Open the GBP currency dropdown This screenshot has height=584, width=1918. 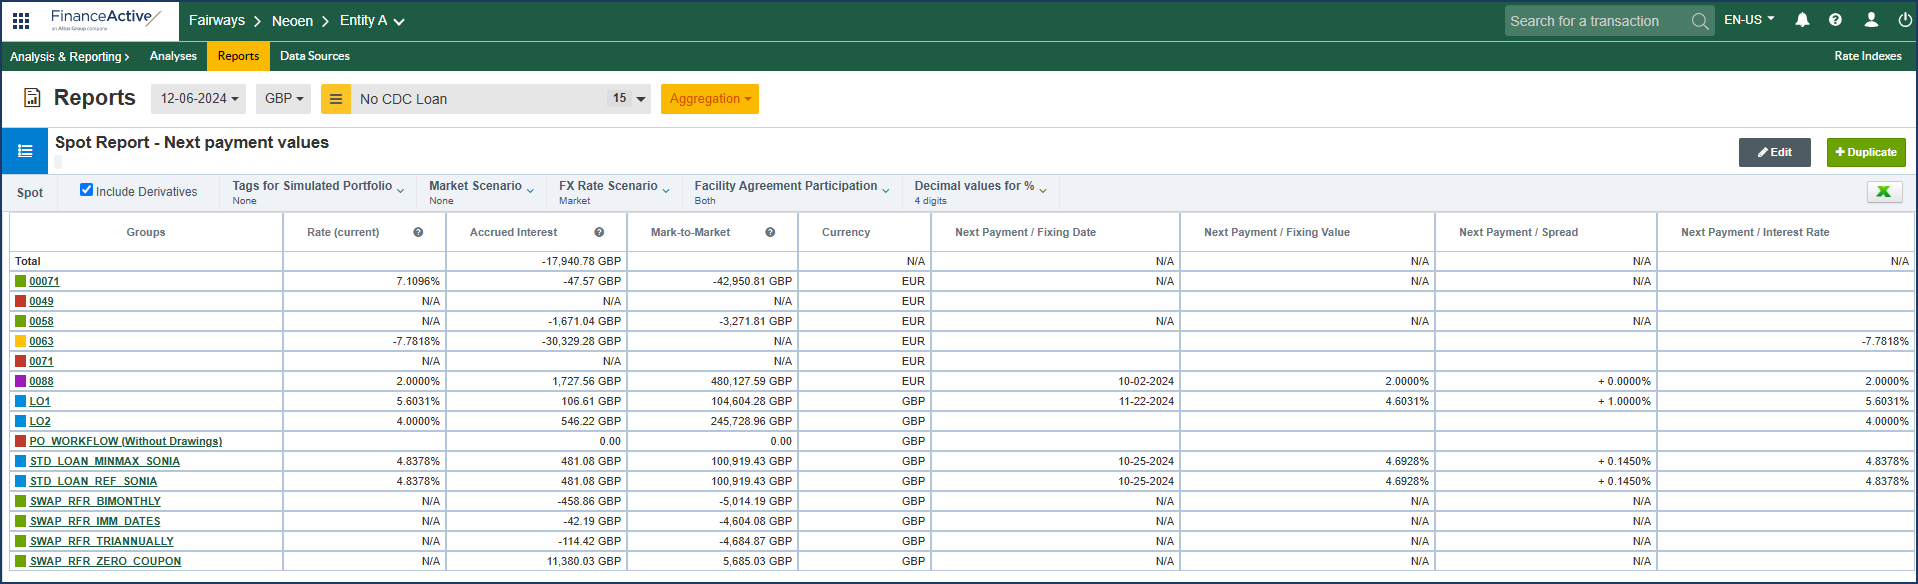coord(283,99)
